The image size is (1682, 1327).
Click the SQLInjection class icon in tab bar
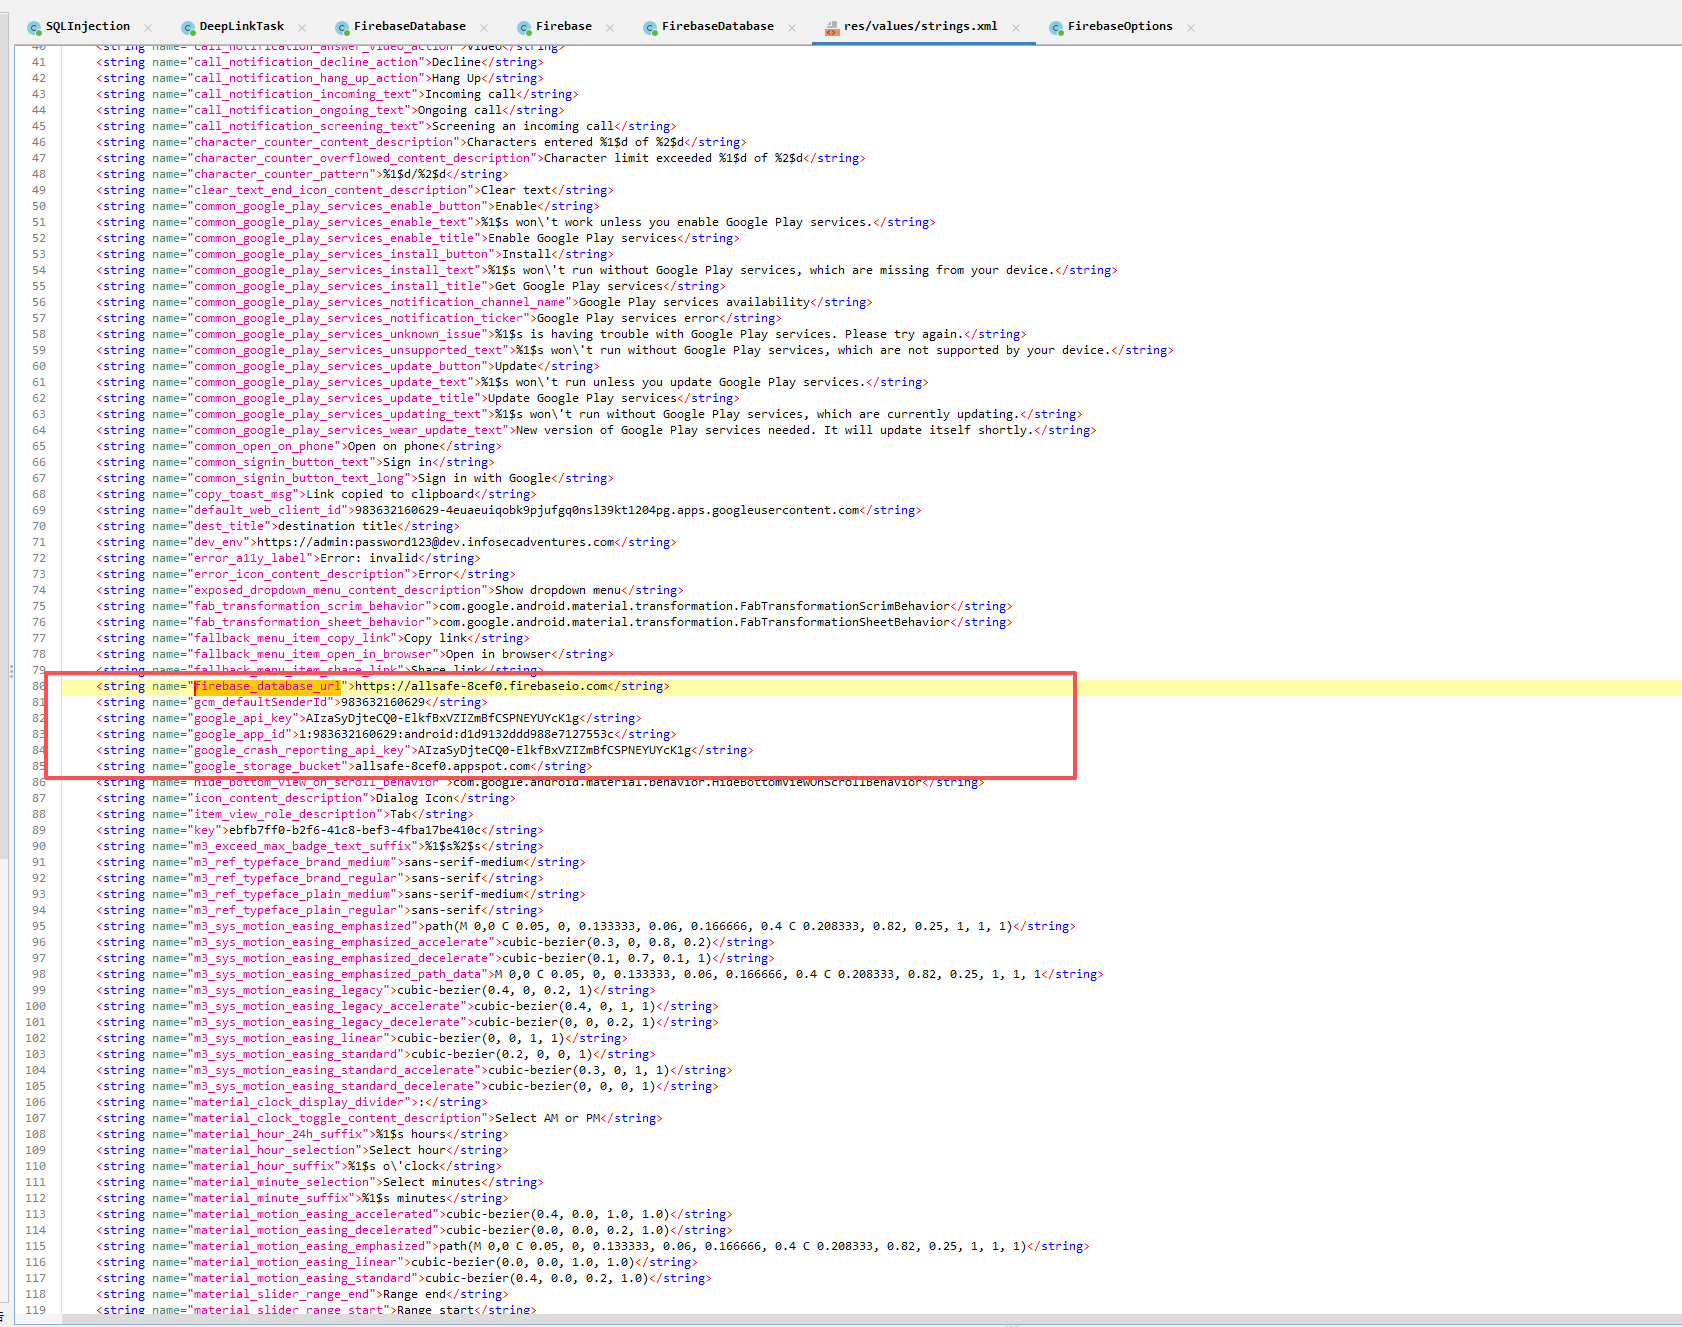35,28
